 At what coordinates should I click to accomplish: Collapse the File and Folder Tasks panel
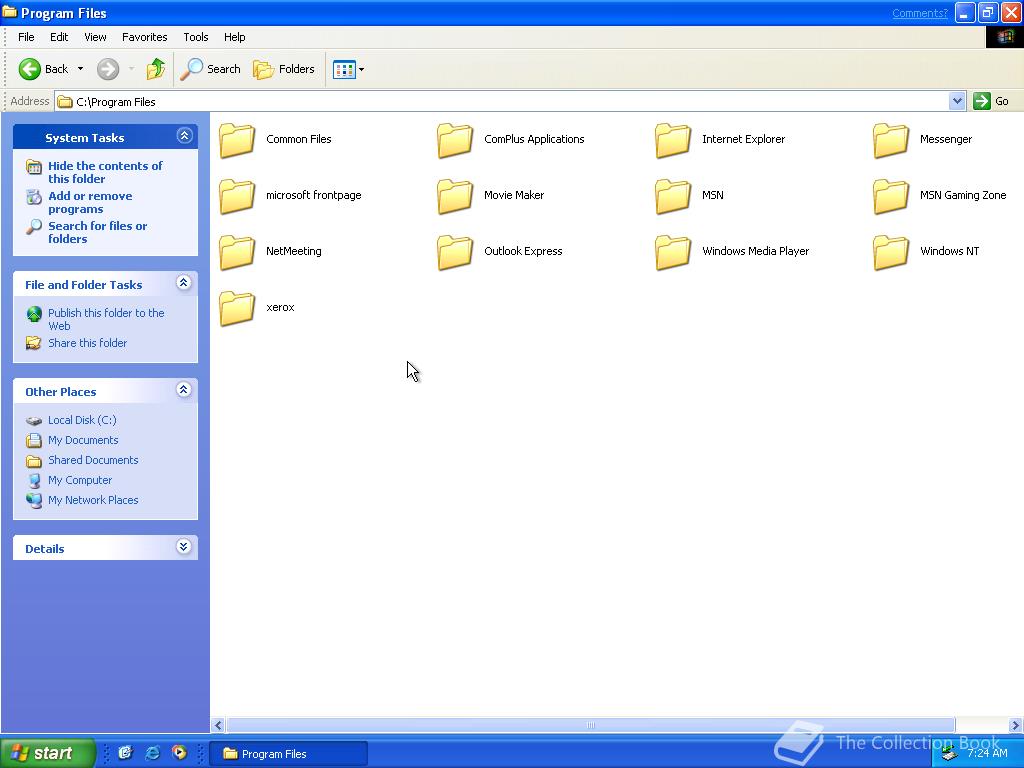pos(184,283)
